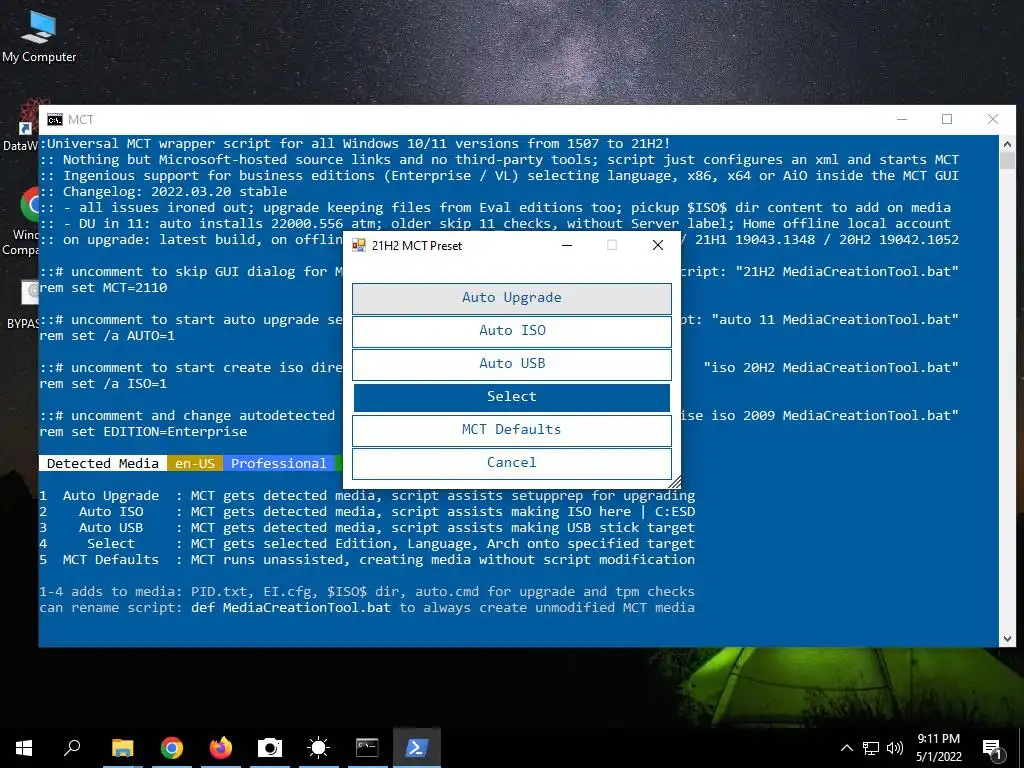Screen dimensions: 1024x768
Task: Click the 21H2 MCT Preset title icon
Action: (x=359, y=246)
